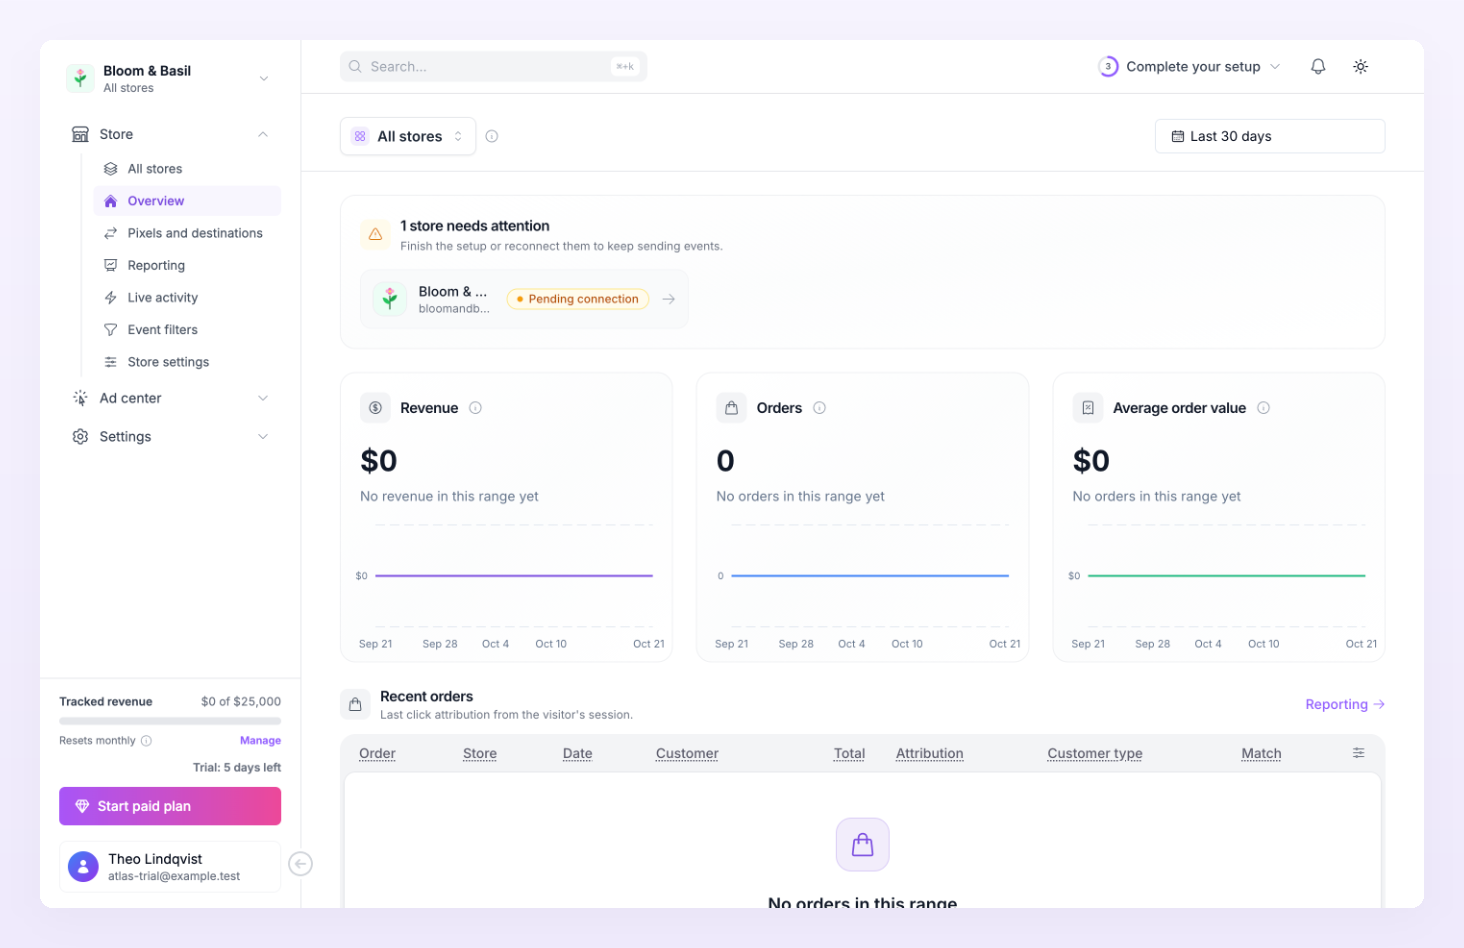This screenshot has height=948, width=1464.
Task: Sort by the Customer type column header
Action: [1095, 754]
